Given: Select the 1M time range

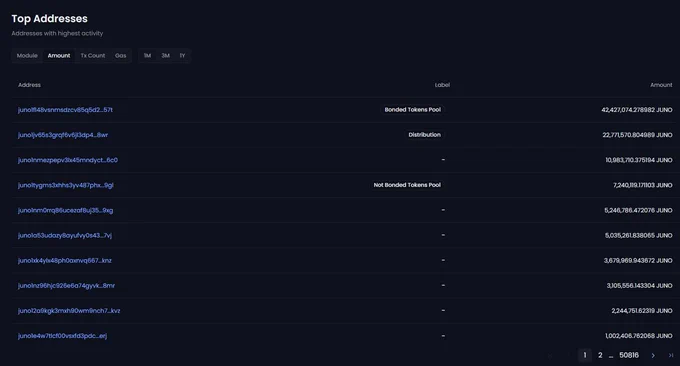Looking at the screenshot, I should click(147, 56).
